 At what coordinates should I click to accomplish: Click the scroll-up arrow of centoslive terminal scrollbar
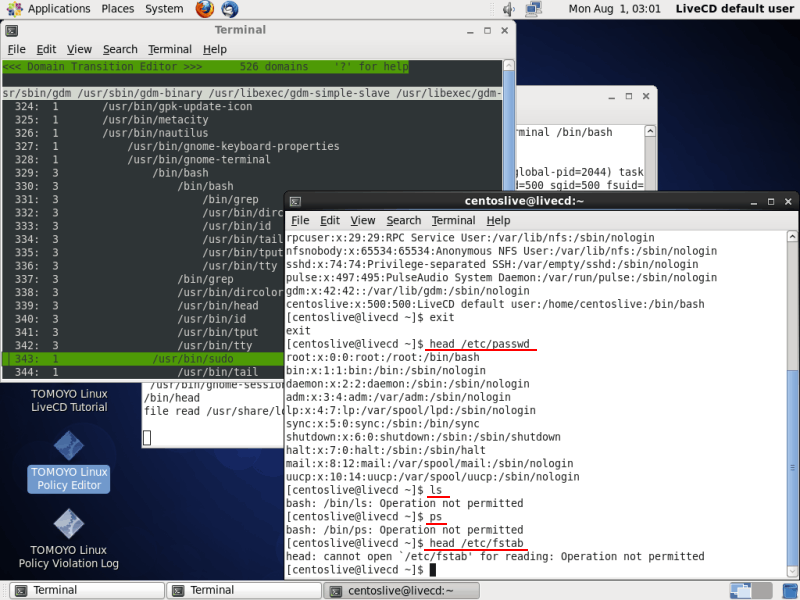[x=792, y=236]
